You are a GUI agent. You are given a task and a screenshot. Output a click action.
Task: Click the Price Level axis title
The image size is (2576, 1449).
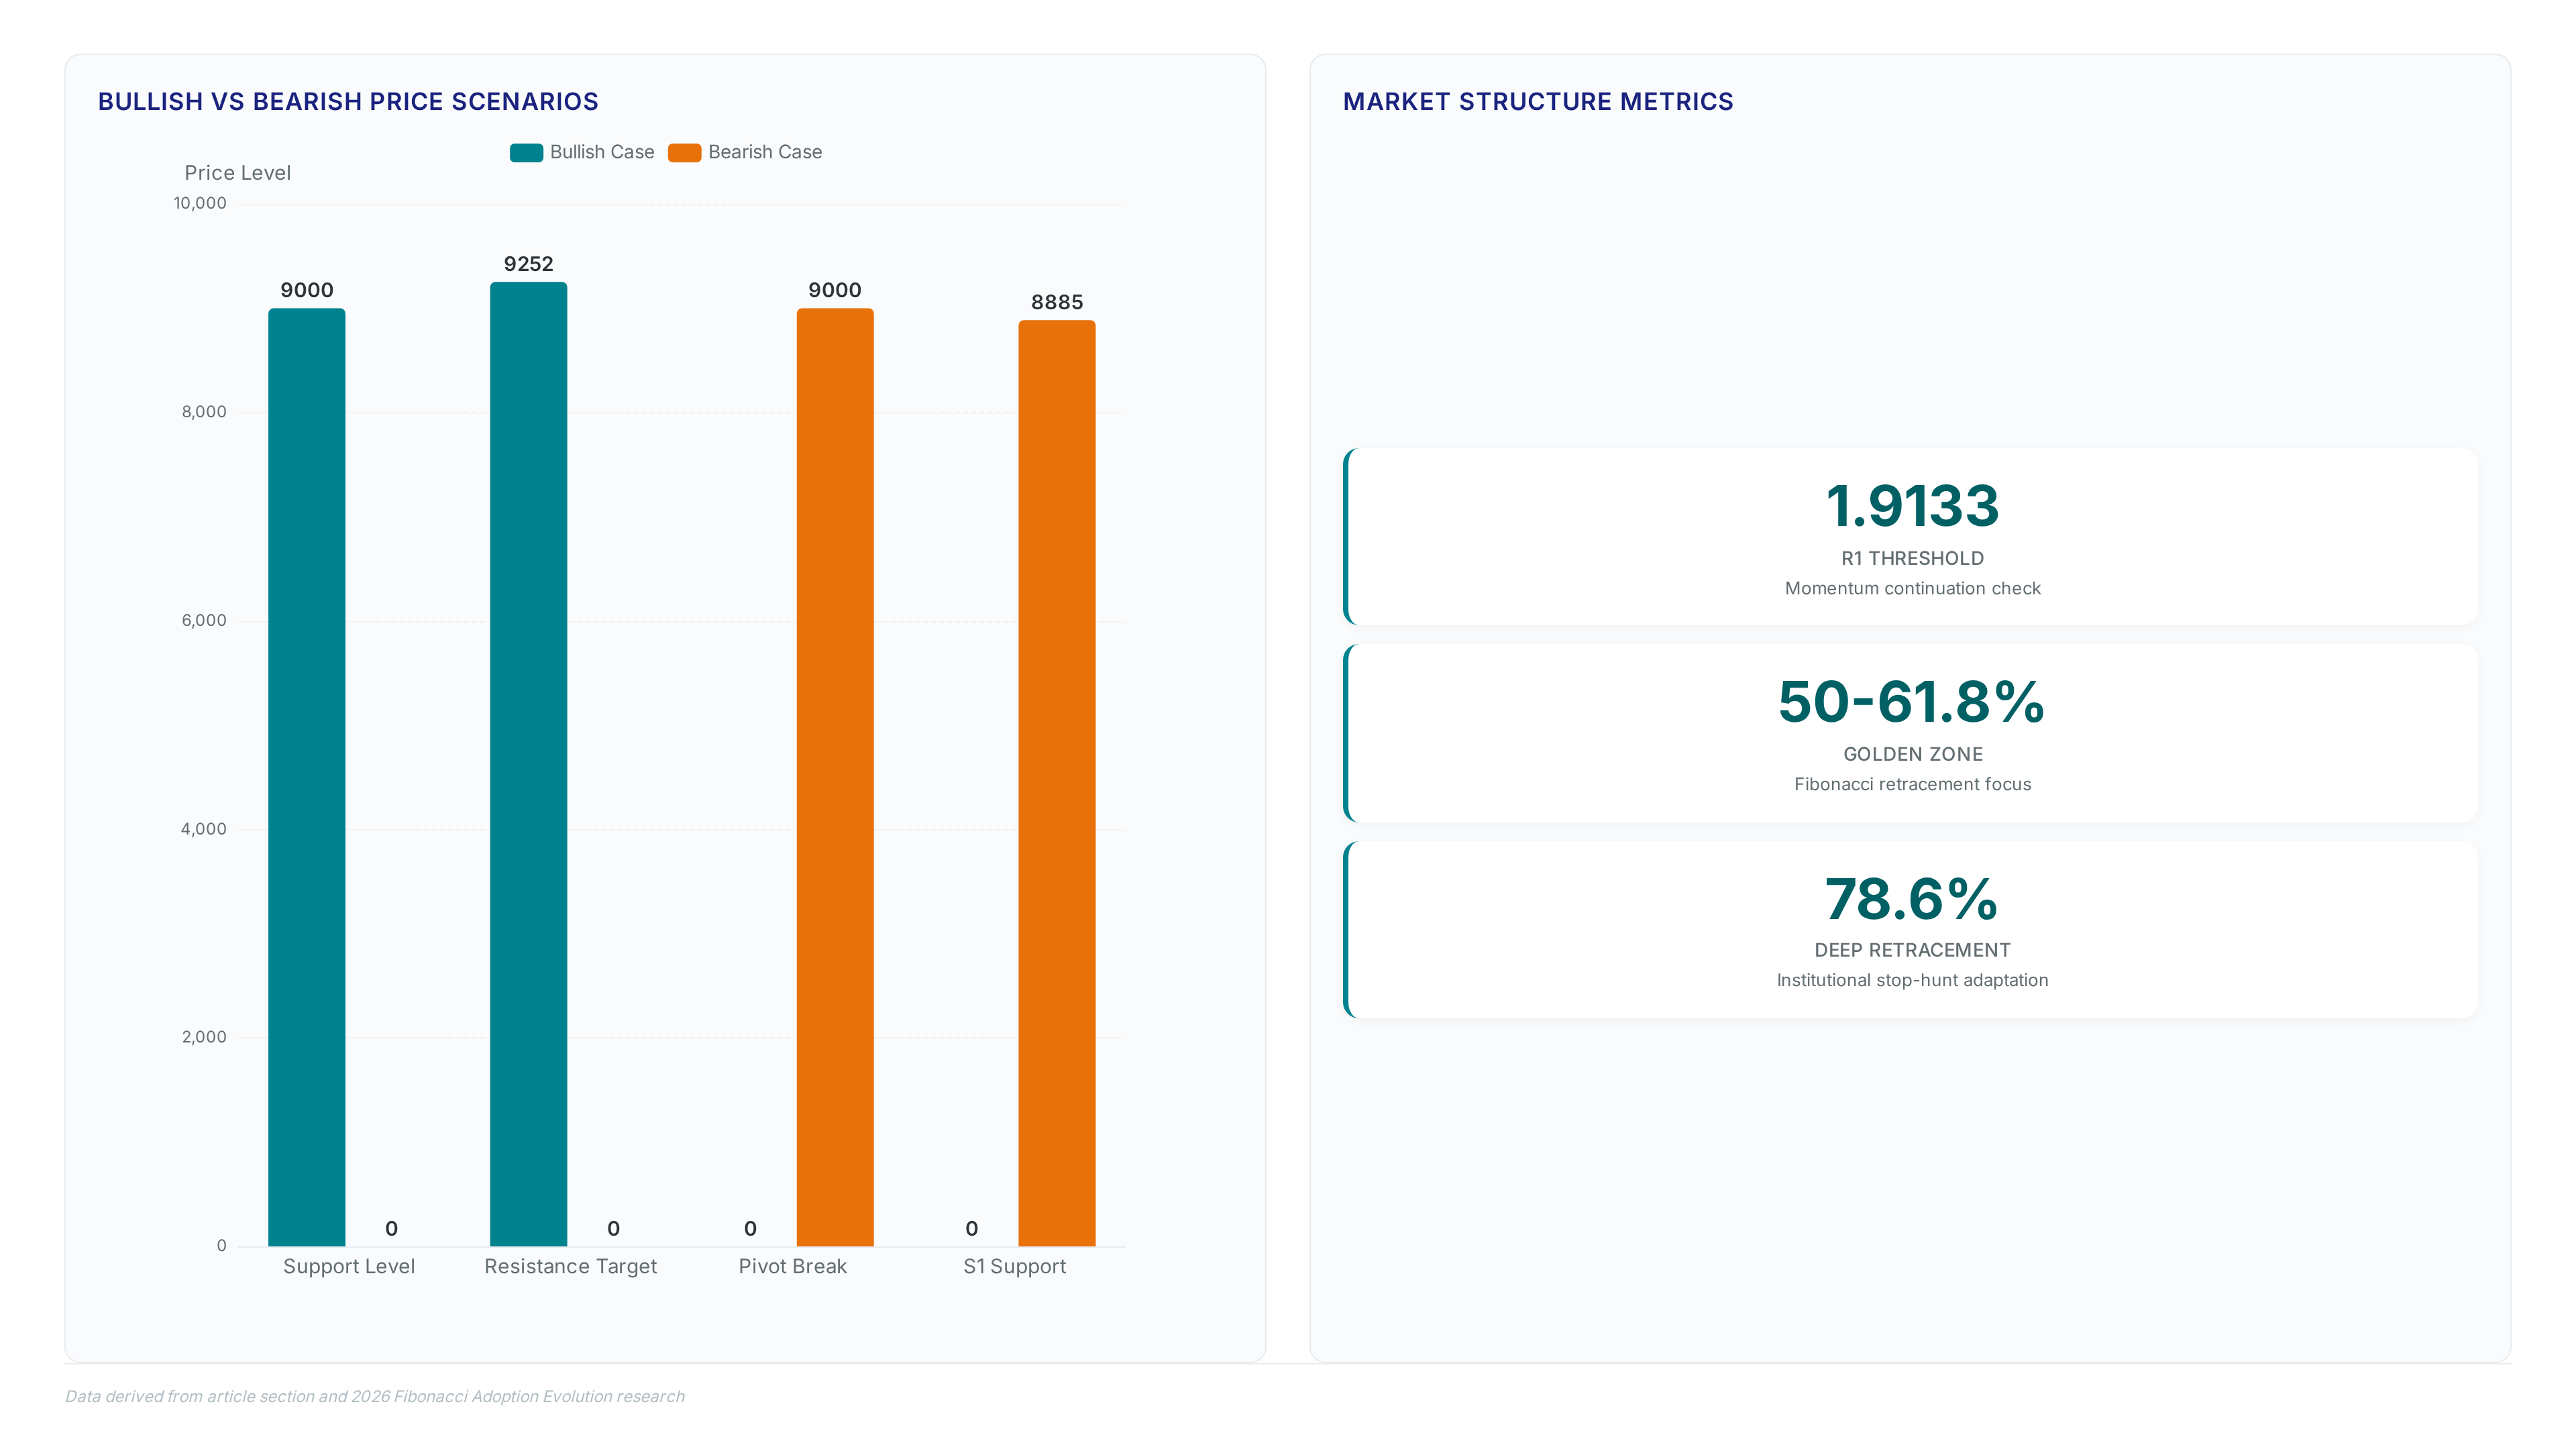(238, 173)
